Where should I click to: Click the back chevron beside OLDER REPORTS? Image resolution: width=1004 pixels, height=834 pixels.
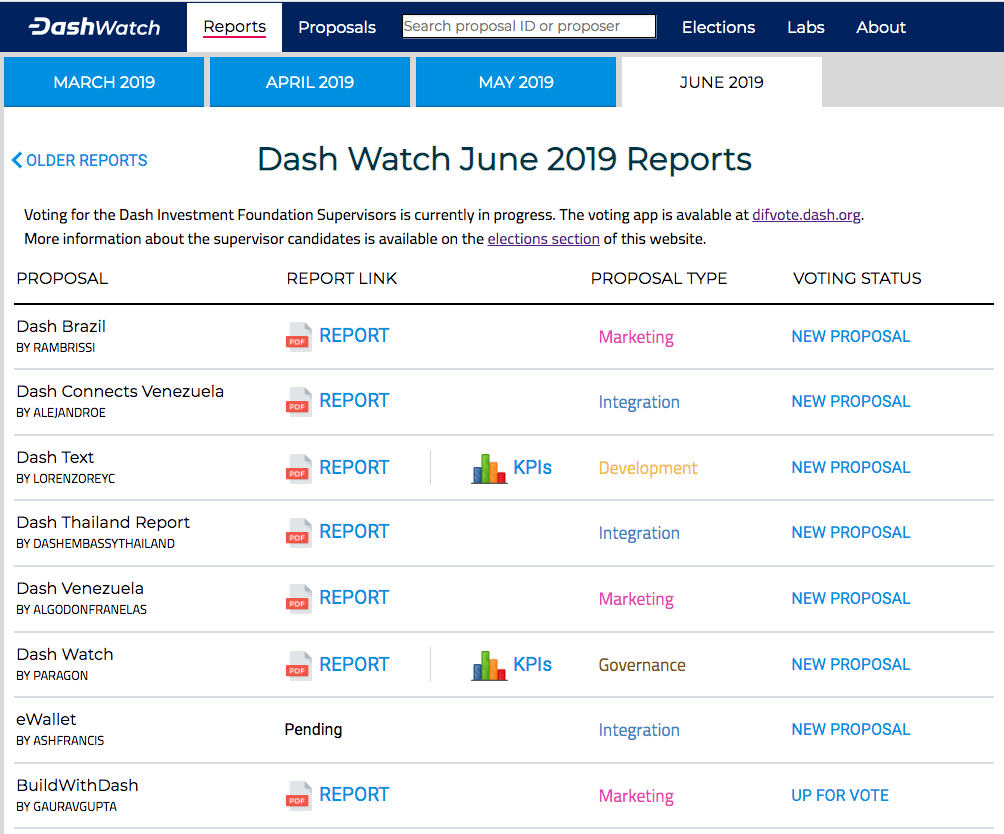(15, 160)
